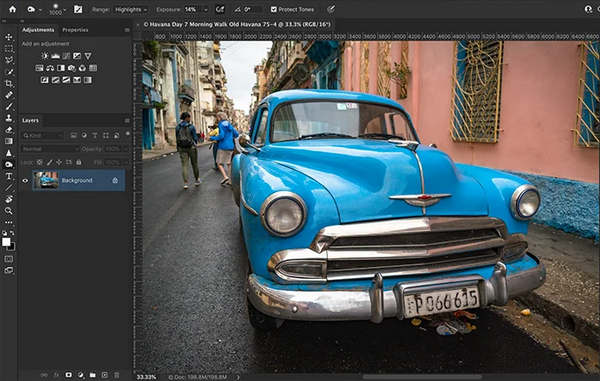The image size is (600, 381).
Task: Toggle type layer filter in Layers
Action: point(95,135)
